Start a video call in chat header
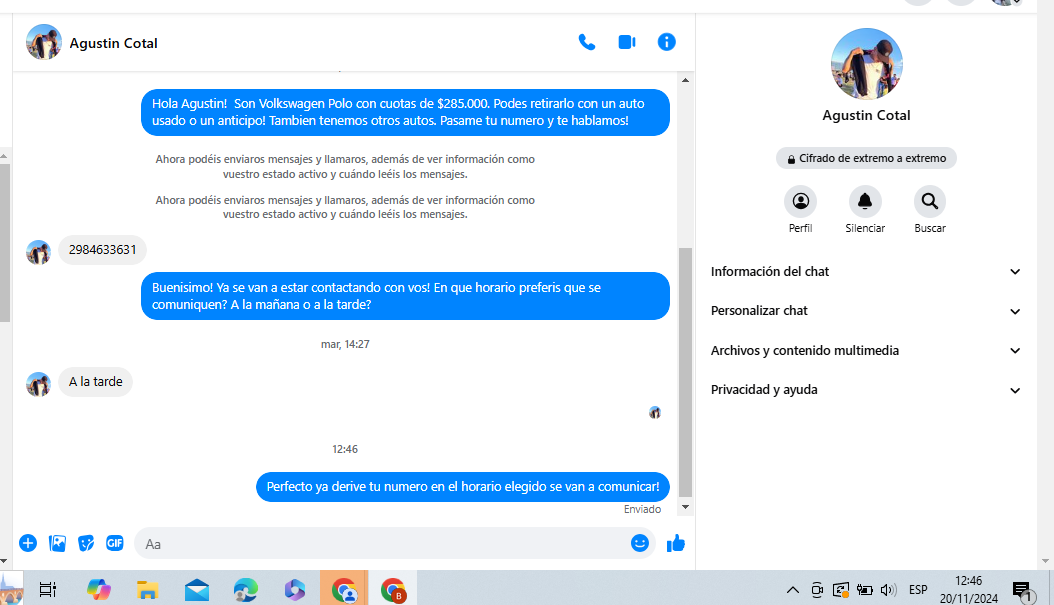Viewport: 1054px width, 605px height. 627,42
